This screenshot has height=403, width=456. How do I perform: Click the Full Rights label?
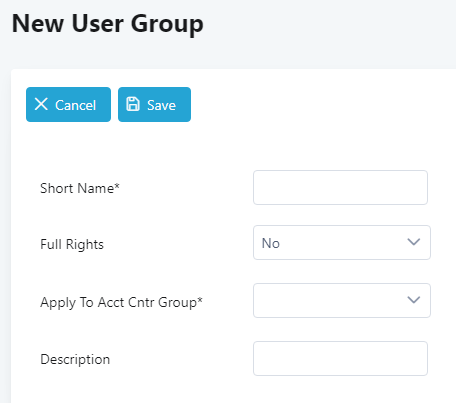[72, 244]
